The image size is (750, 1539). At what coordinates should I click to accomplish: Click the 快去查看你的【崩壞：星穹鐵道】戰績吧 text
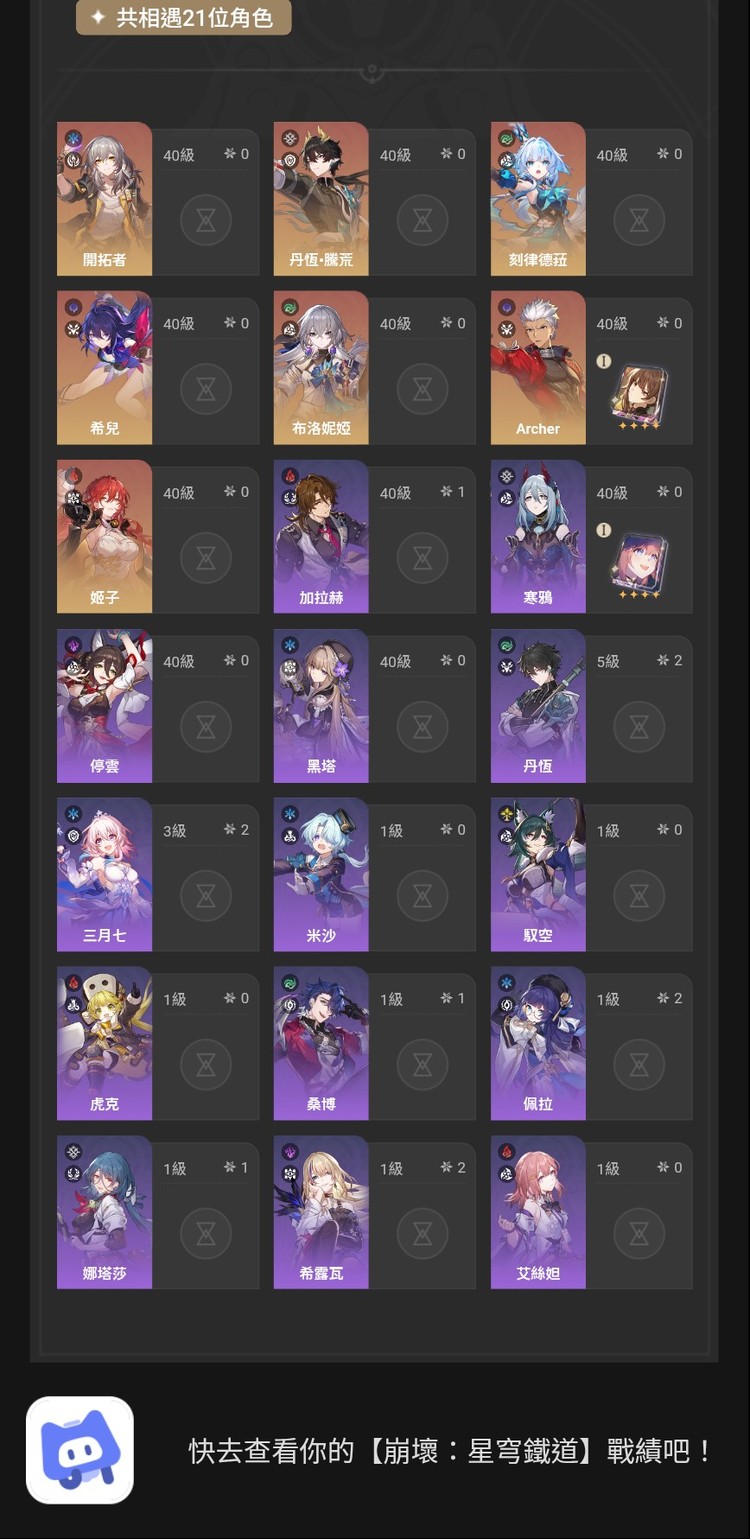(x=451, y=1451)
